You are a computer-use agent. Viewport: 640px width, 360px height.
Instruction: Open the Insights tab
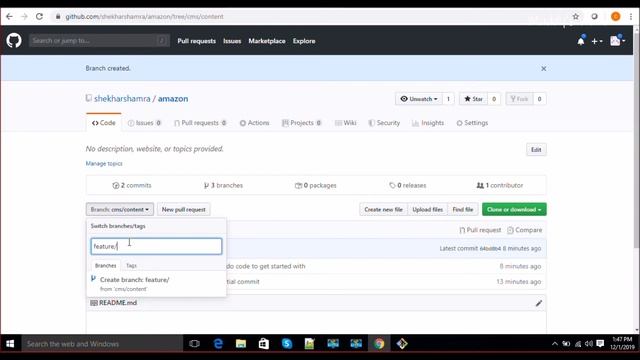(428, 123)
